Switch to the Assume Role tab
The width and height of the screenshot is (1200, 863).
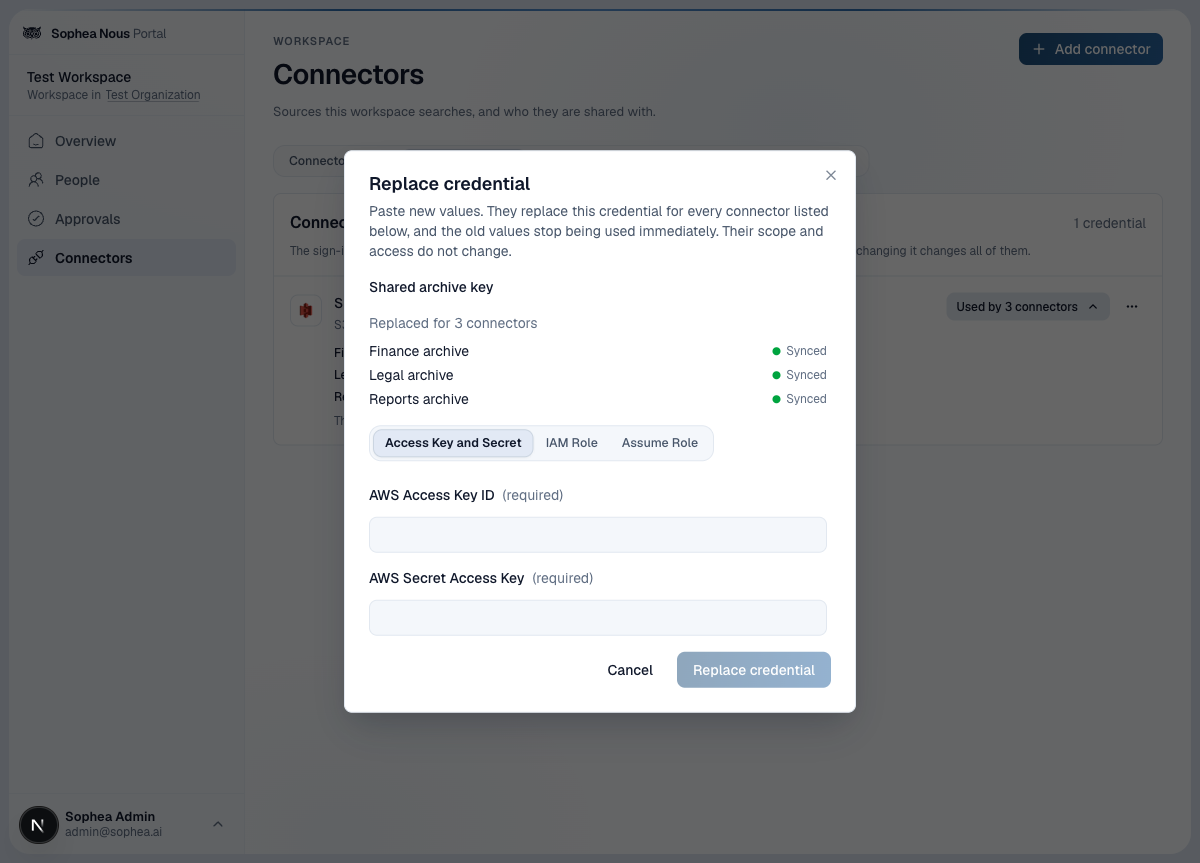[x=660, y=443]
